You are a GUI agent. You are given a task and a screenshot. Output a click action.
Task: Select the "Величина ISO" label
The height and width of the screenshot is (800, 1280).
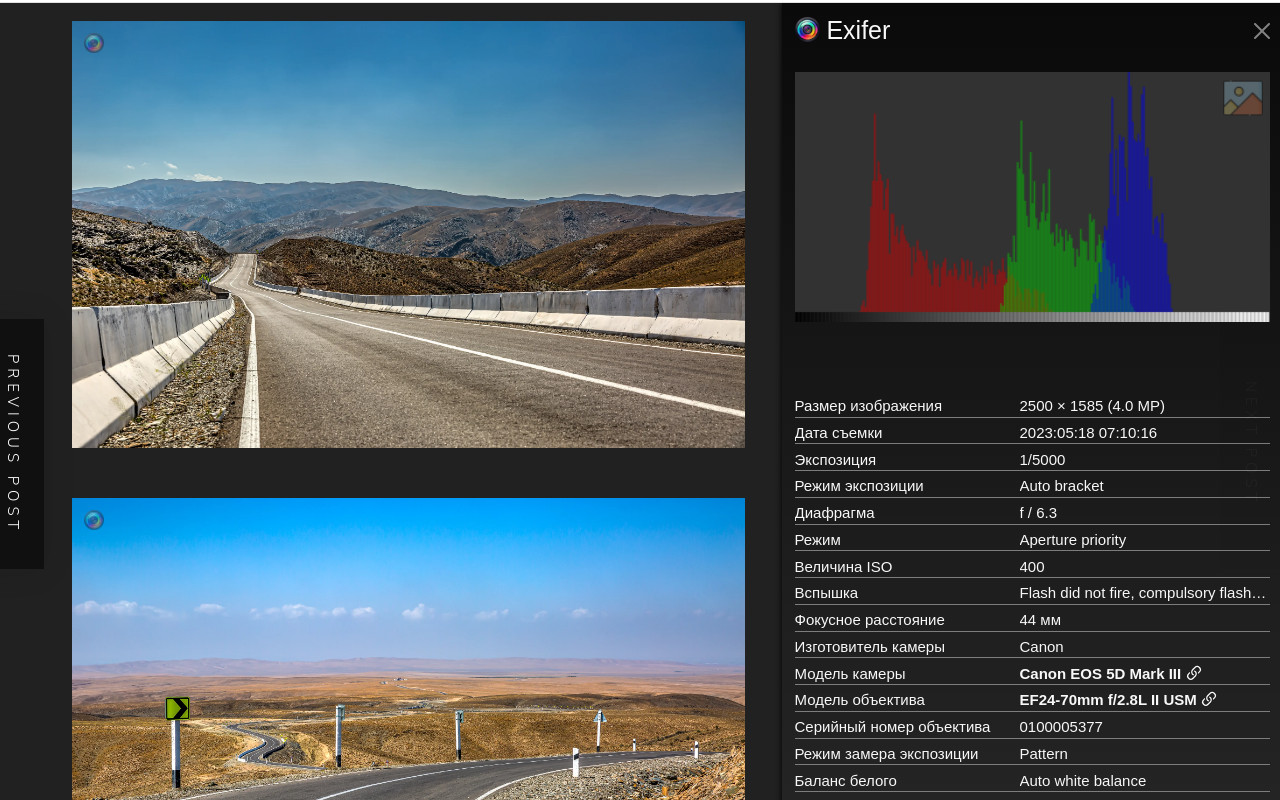tap(843, 567)
